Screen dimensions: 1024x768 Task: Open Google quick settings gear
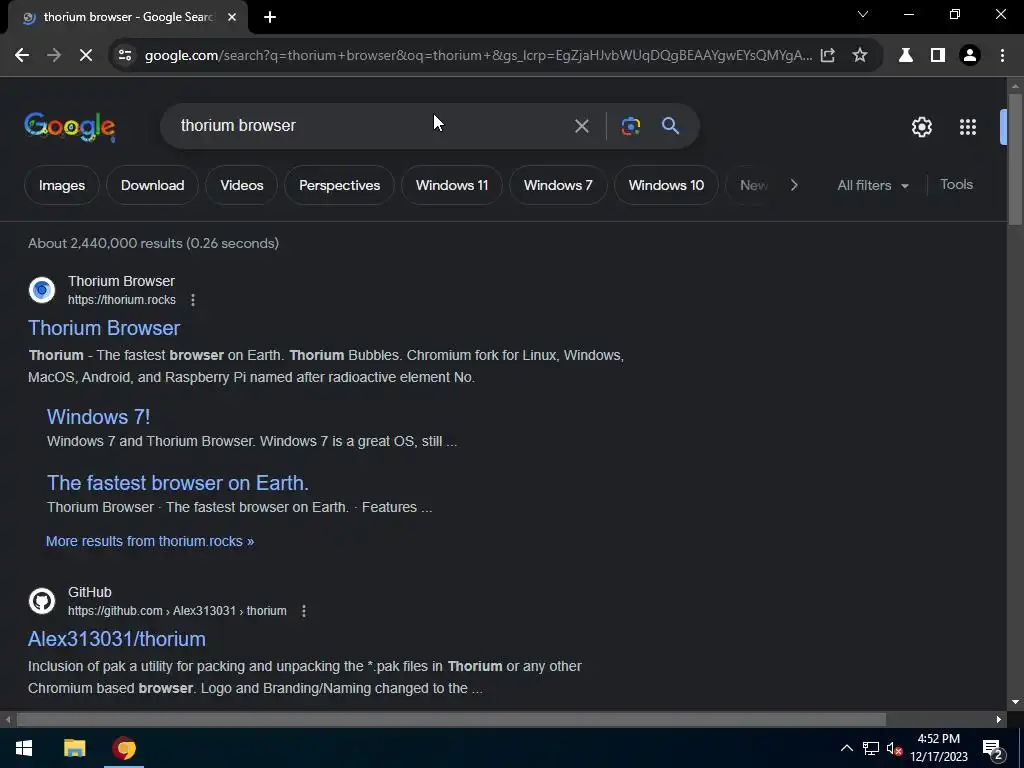921,127
